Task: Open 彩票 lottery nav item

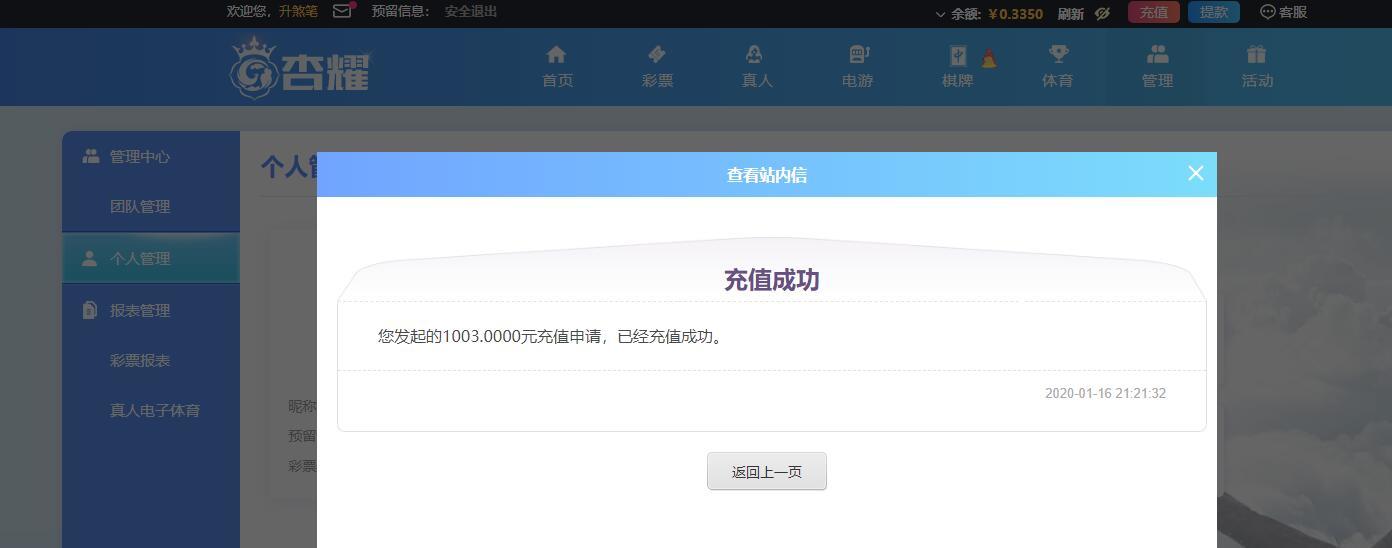Action: point(657,67)
